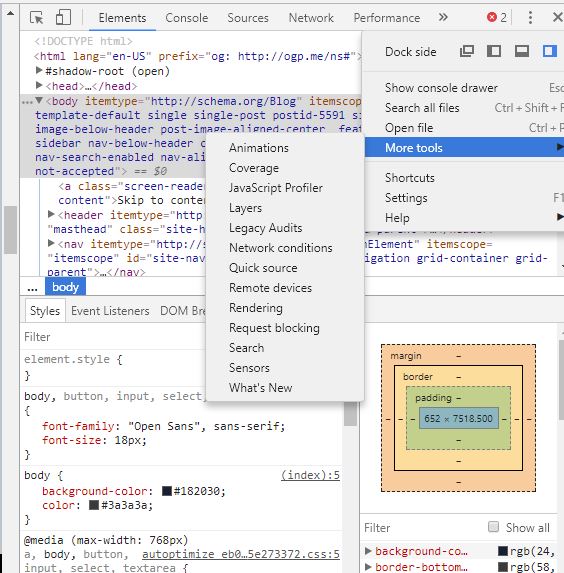Viewport: 564px width, 573px height.
Task: Click the breadcrumb ellipsis
Action: pyautogui.click(x=33, y=288)
